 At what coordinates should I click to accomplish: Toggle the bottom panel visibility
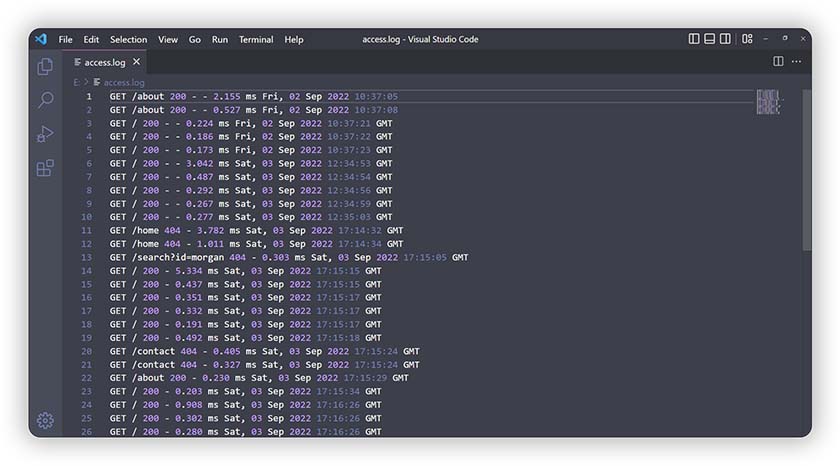coord(710,39)
